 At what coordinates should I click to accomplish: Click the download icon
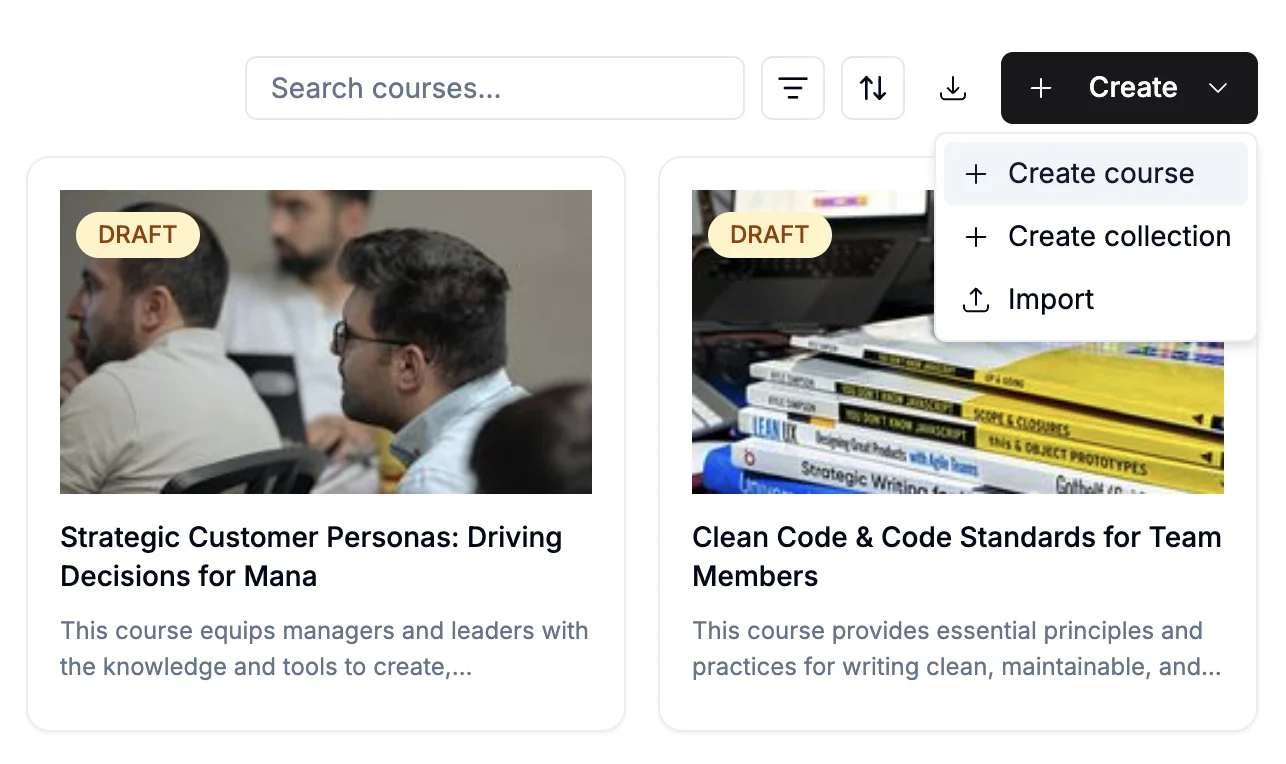953,89
